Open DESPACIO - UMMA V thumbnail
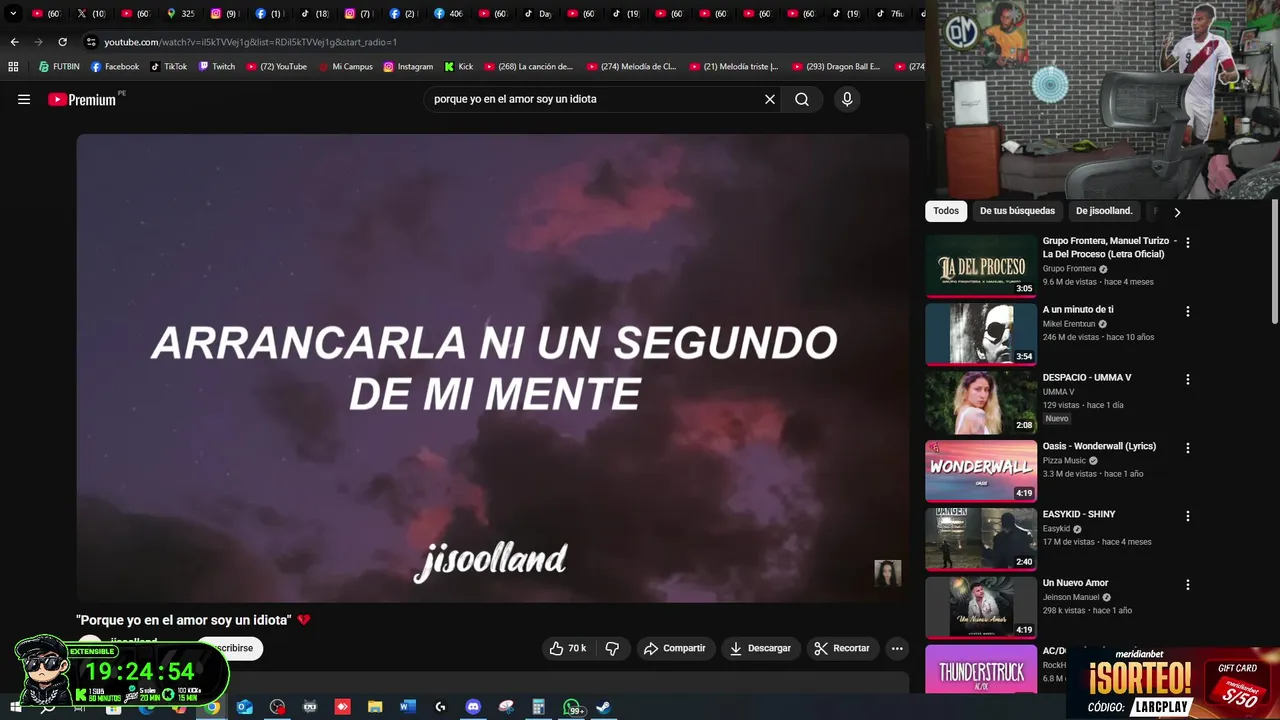This screenshot has width=1280, height=720. (x=981, y=402)
